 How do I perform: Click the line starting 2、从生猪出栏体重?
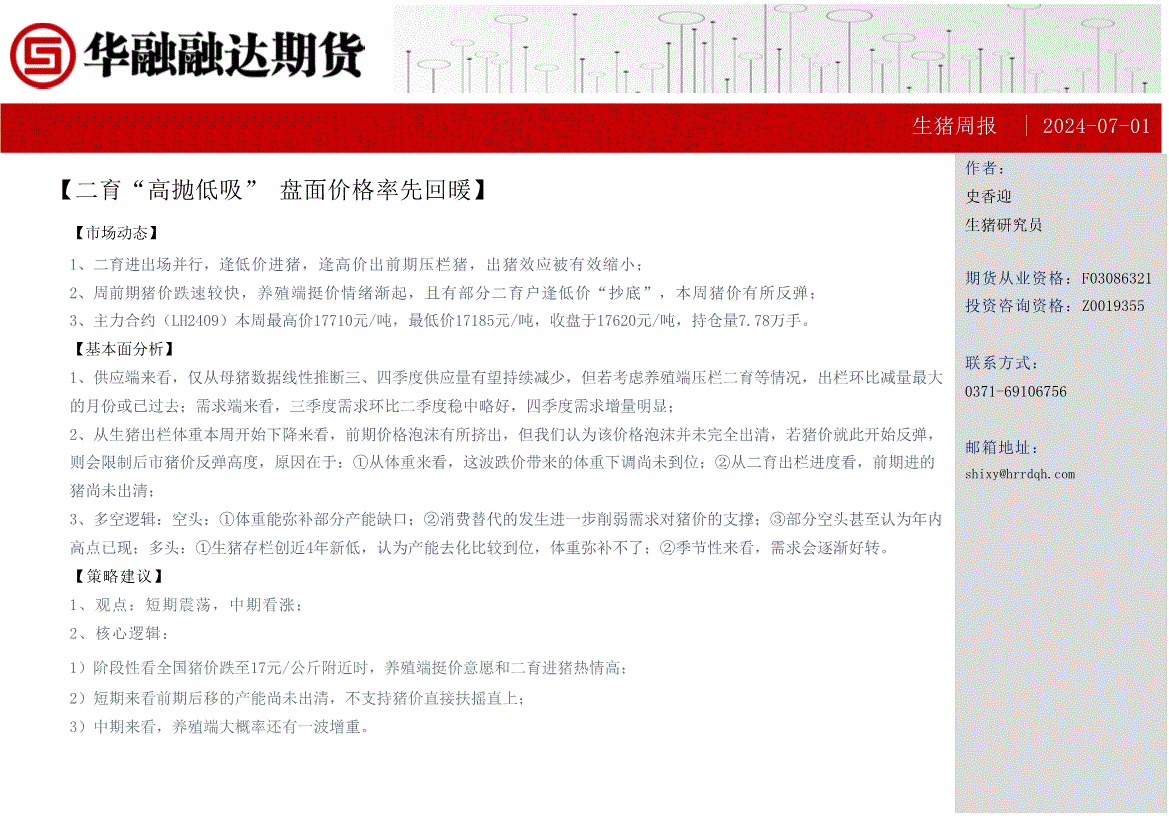coord(502,434)
